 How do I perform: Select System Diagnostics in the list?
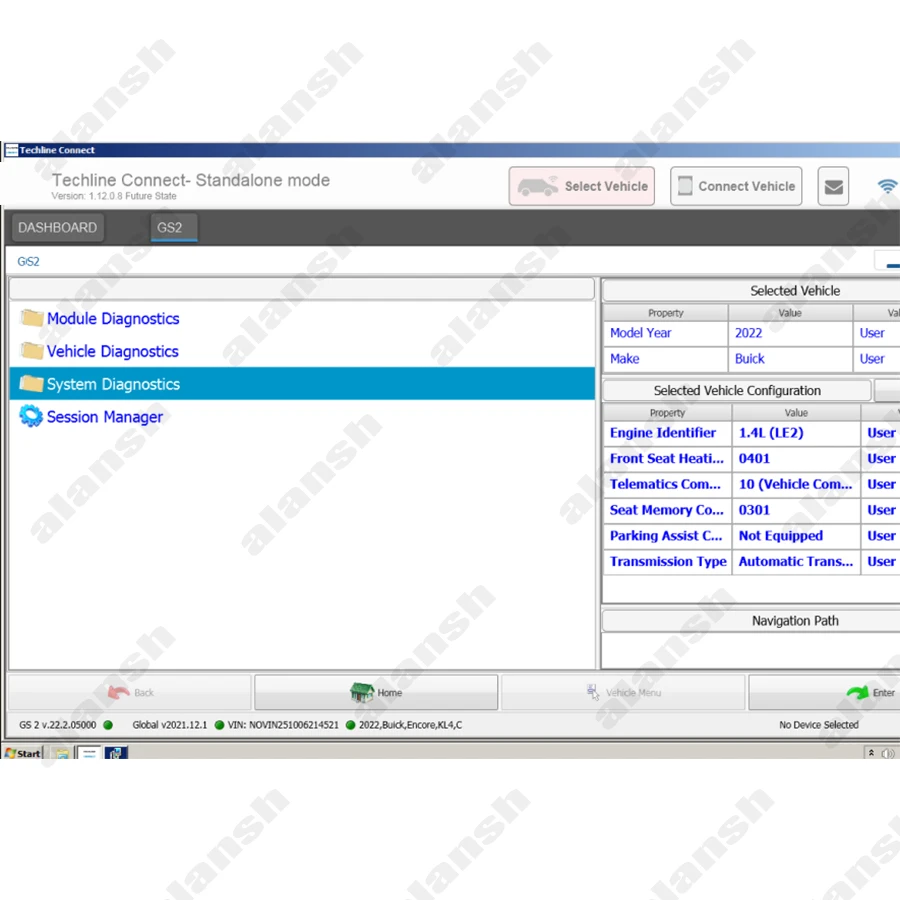(113, 385)
